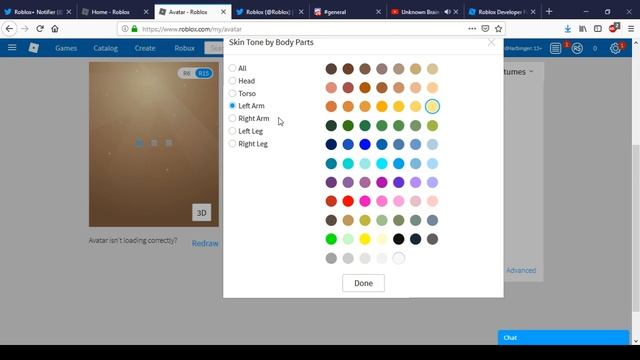Switch to Home - Roblox tab
Viewport: 640px width, 360px height.
[x=115, y=12]
